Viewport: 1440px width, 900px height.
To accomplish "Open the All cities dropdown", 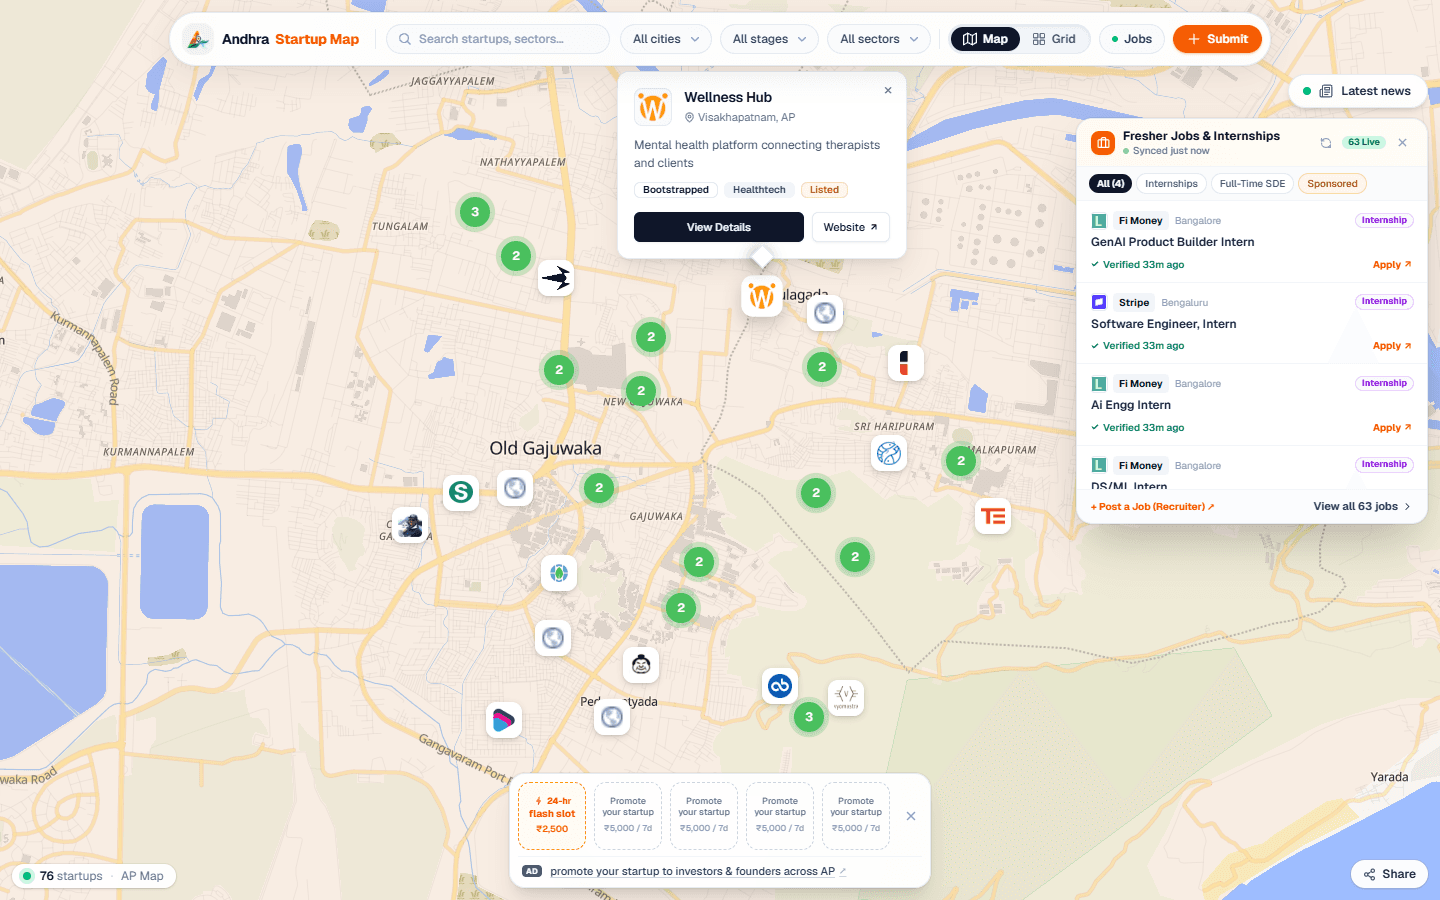I will coord(666,39).
